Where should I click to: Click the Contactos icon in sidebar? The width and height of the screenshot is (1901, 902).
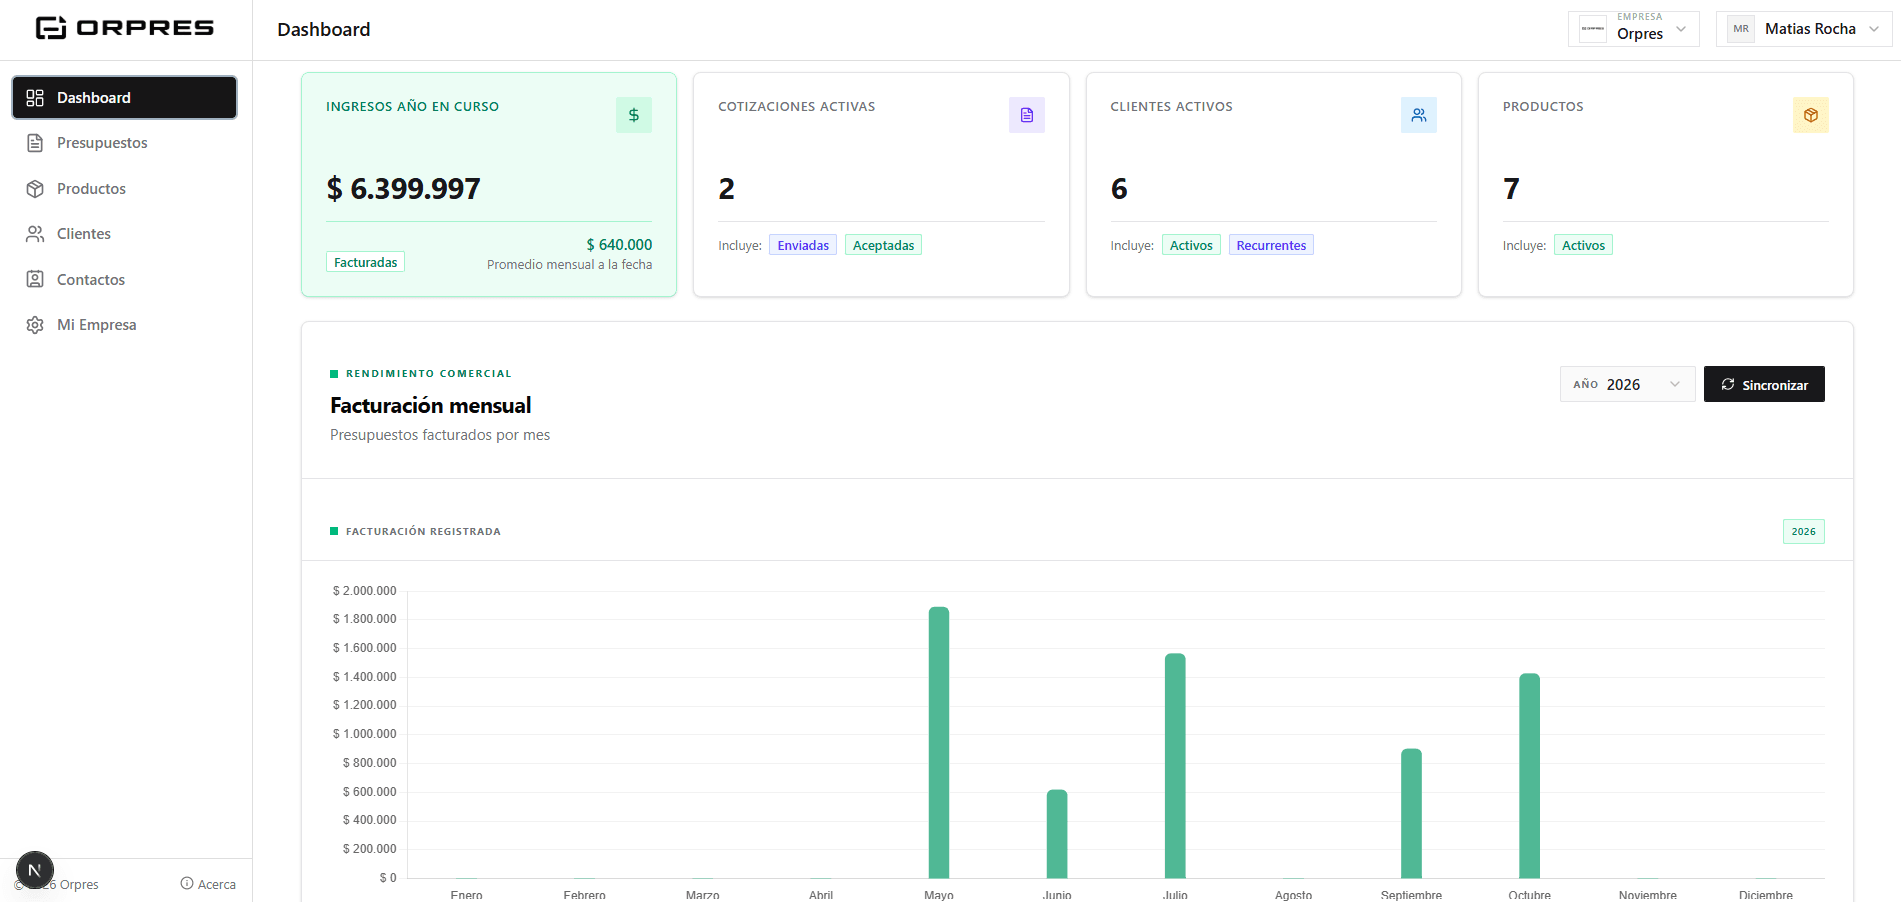(x=35, y=280)
